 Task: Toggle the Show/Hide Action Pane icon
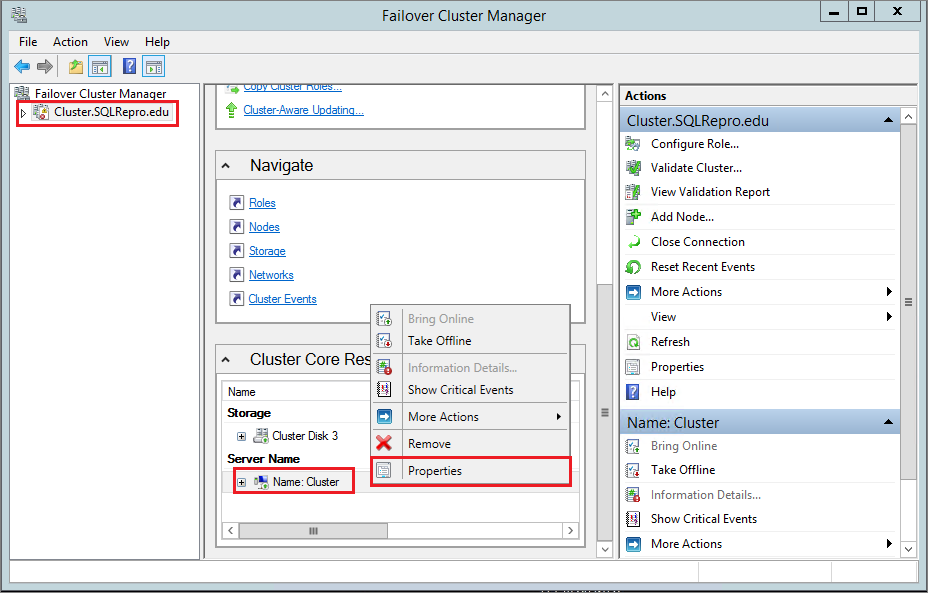(153, 66)
